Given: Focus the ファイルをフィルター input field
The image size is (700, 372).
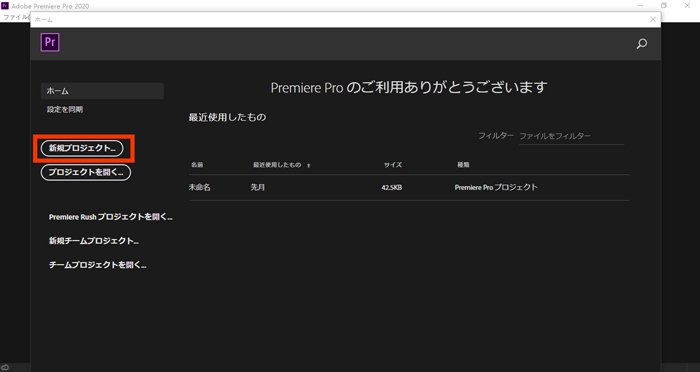Looking at the screenshot, I should 571,136.
